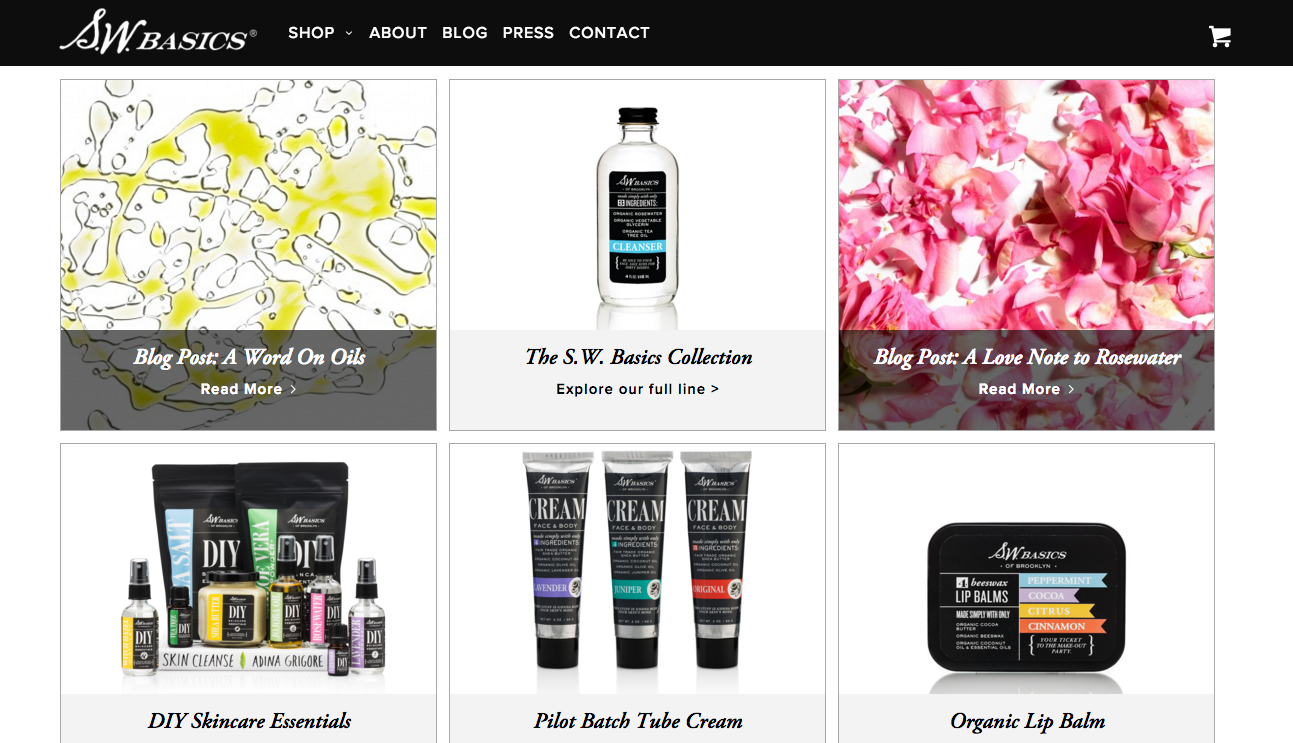The height and width of the screenshot is (743, 1293).
Task: Go to the About page
Action: point(398,33)
